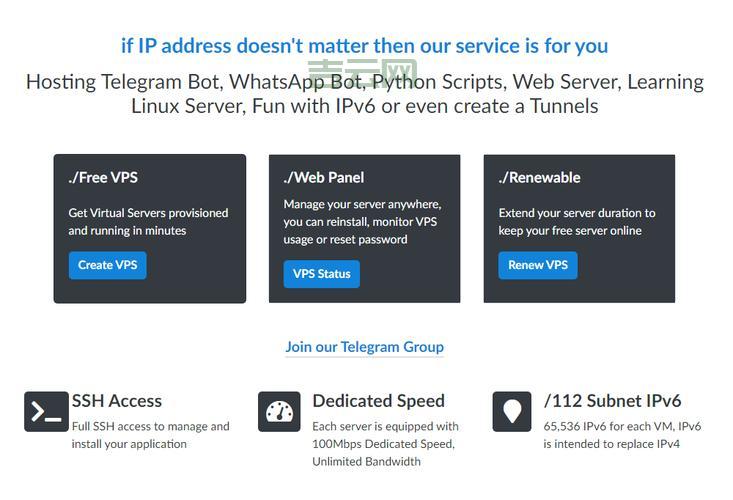
Task: Click the 100Mbps Dedicated Speed description
Action: tap(385, 443)
